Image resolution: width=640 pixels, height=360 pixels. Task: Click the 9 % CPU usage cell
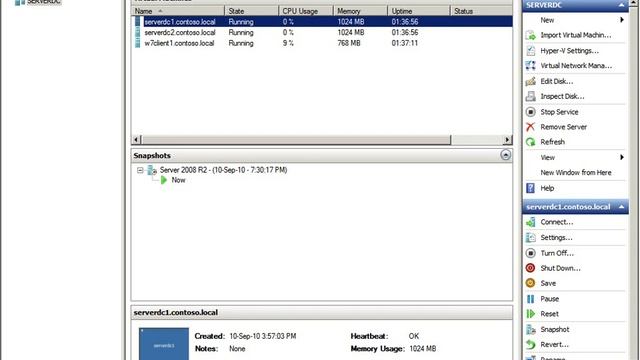click(x=288, y=43)
